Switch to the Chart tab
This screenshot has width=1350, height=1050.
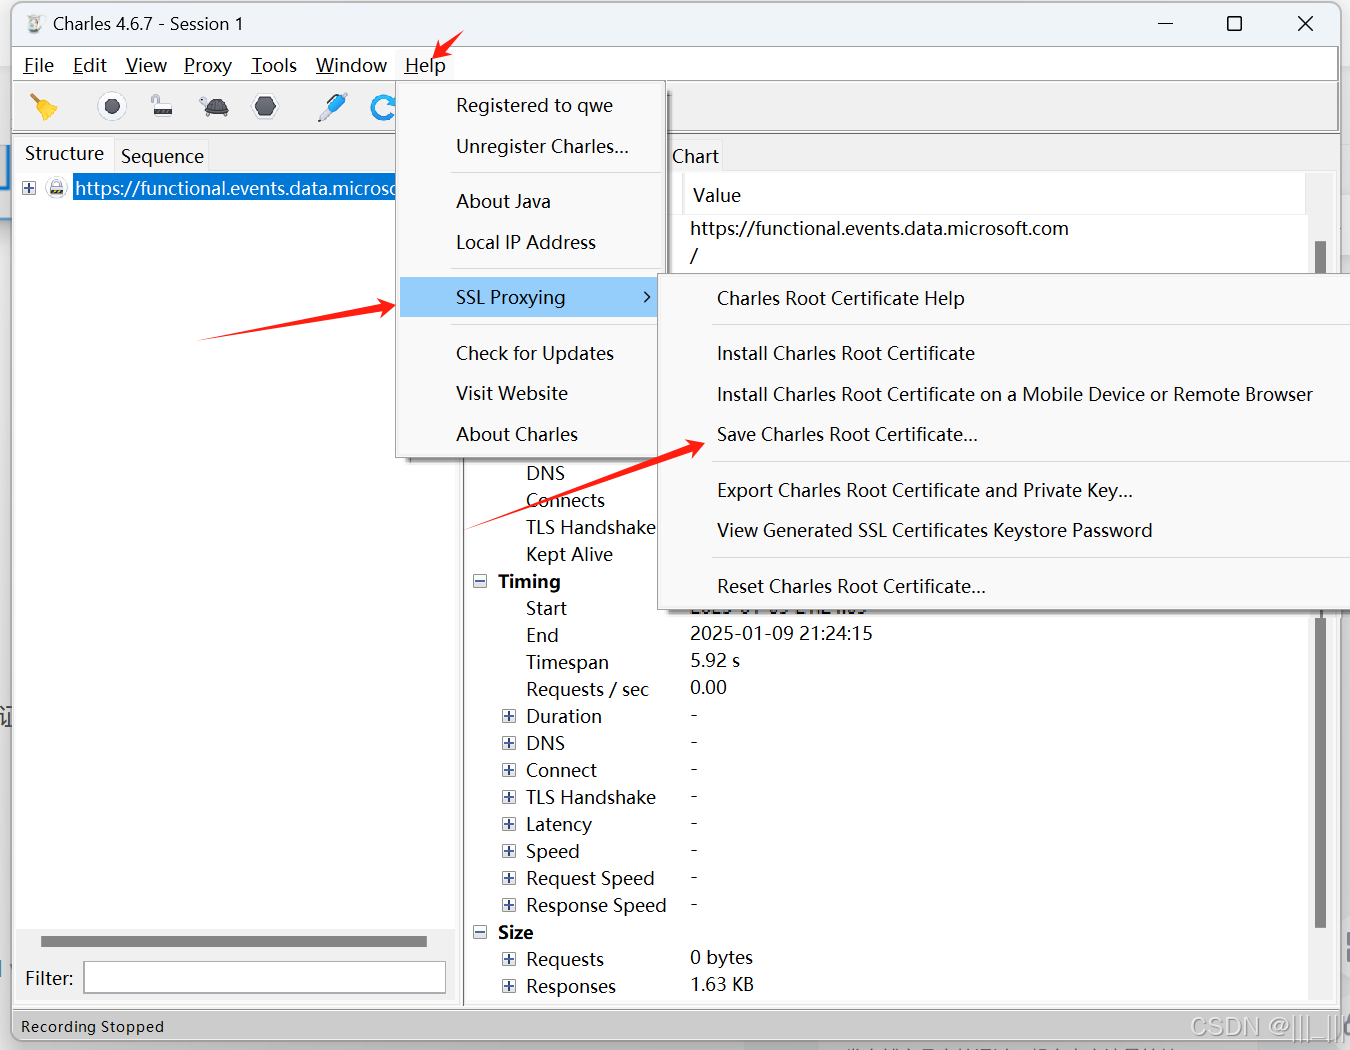pos(695,156)
